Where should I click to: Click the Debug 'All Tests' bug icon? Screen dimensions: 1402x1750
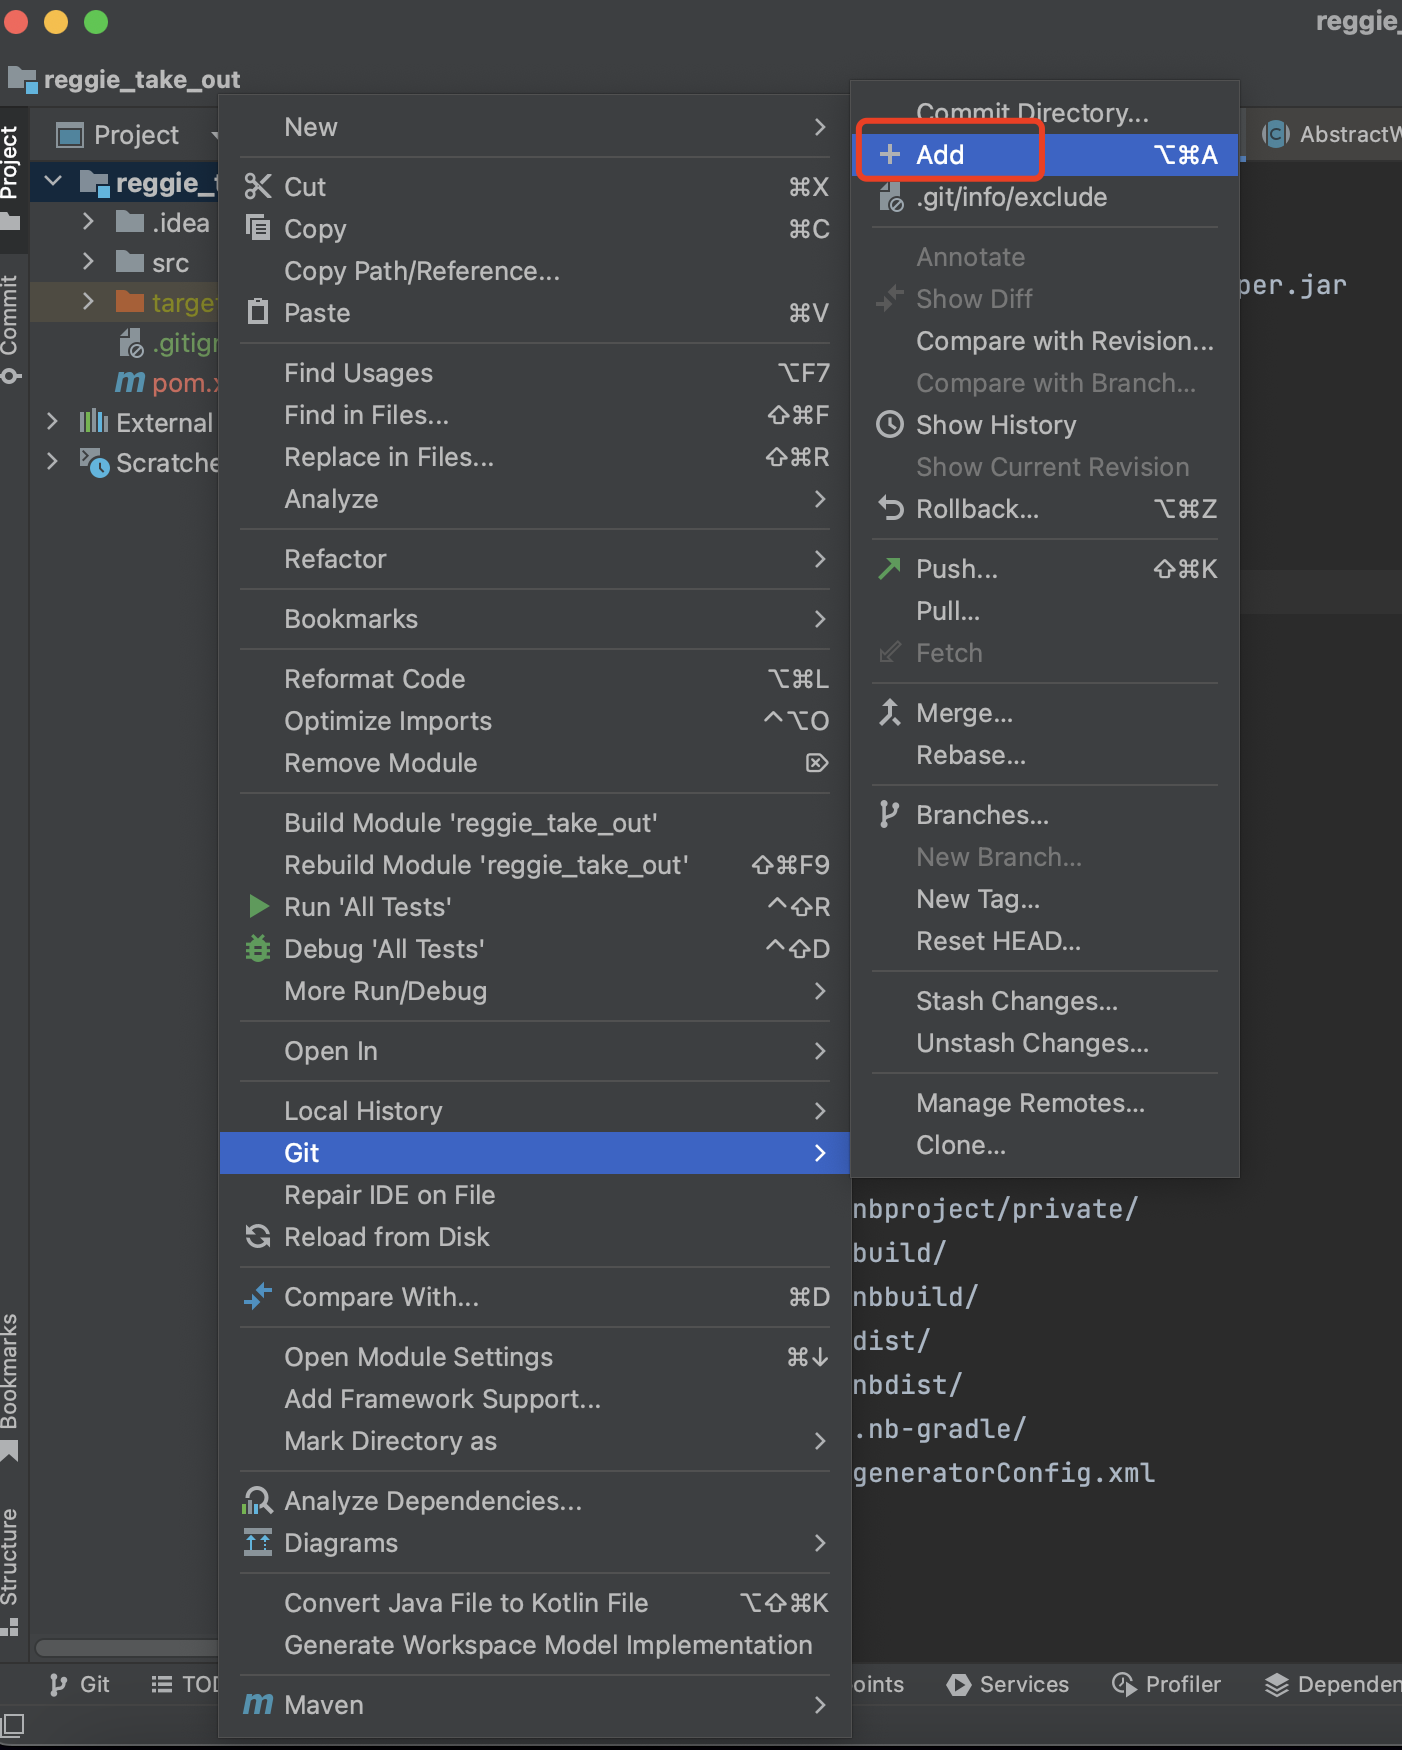[258, 949]
